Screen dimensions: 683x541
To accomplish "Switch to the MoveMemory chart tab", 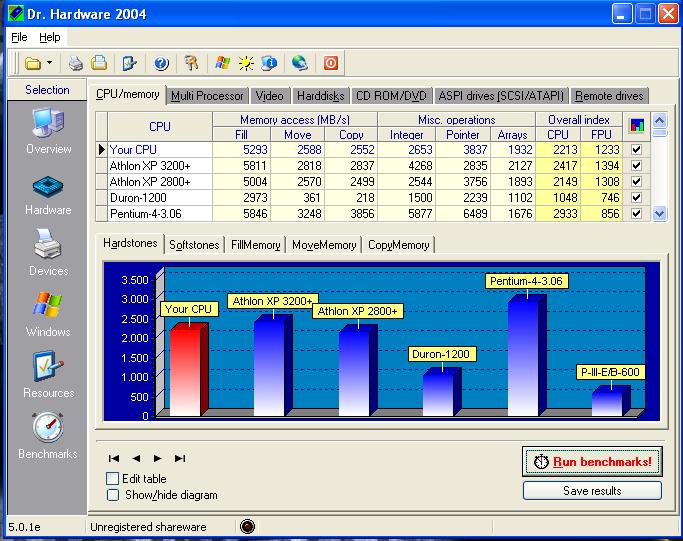I will 324,245.
